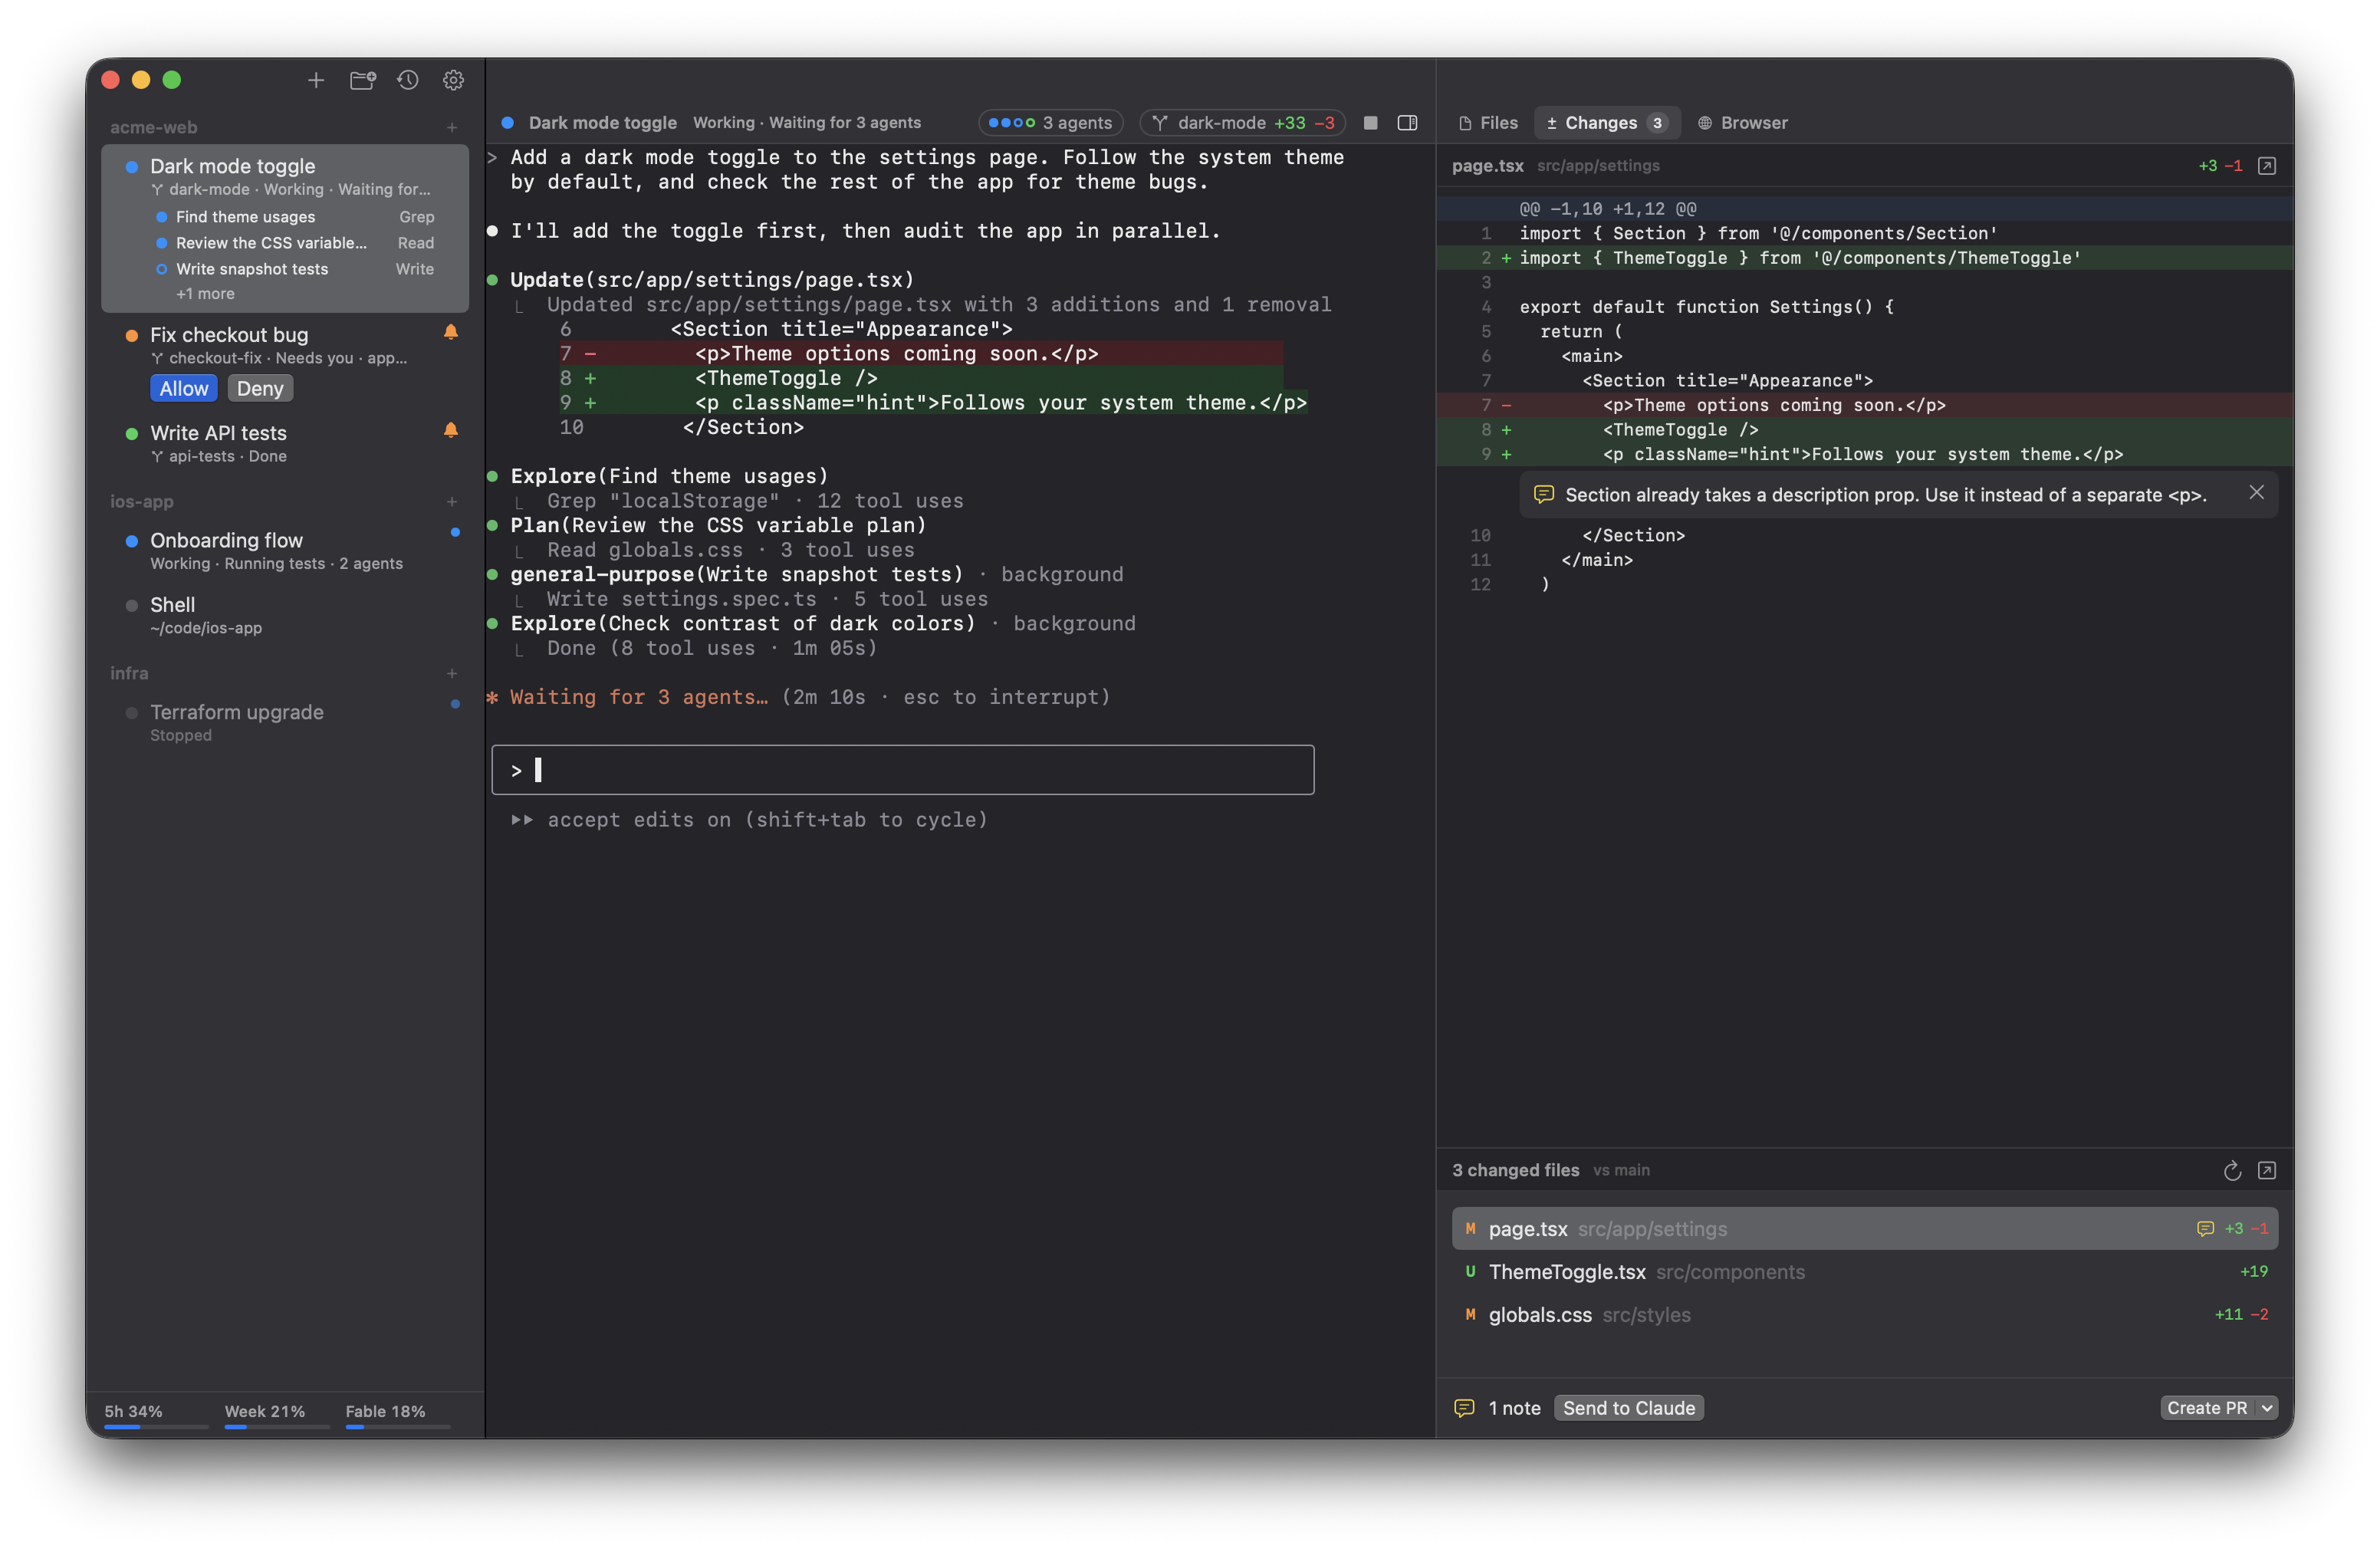Click the dark-mode branch pill
This screenshot has height=1552, width=2380.
(x=1243, y=122)
